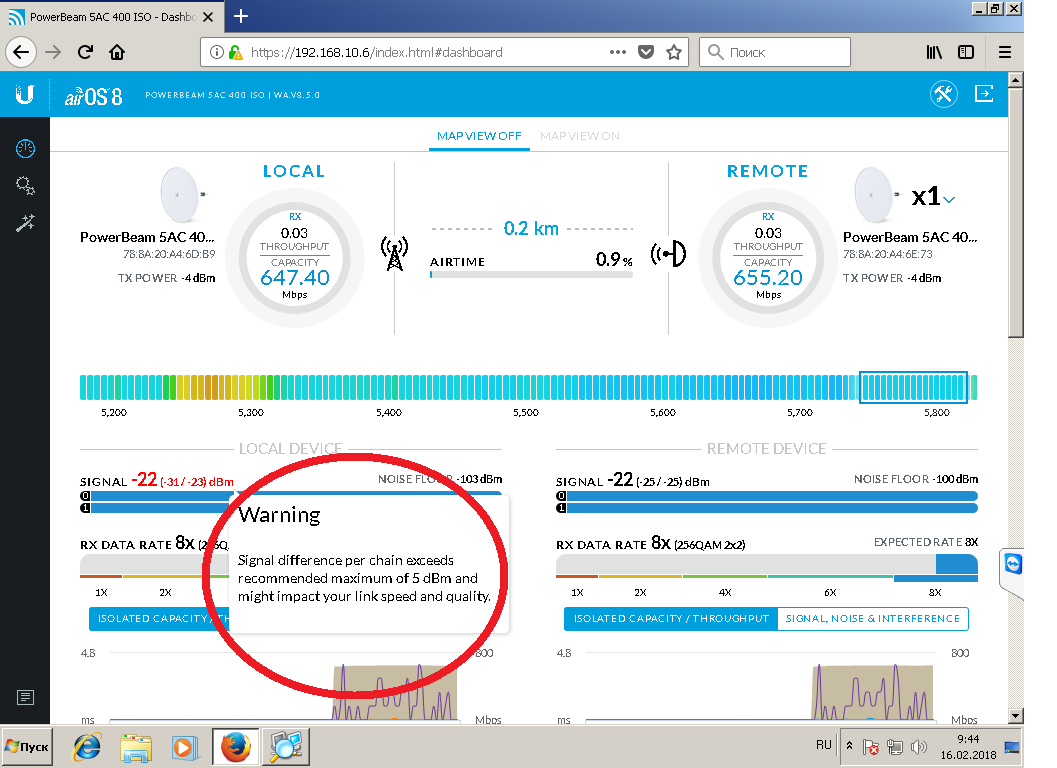Toggle the Firefox sidebar icon
The height and width of the screenshot is (768, 1057).
pos(966,52)
